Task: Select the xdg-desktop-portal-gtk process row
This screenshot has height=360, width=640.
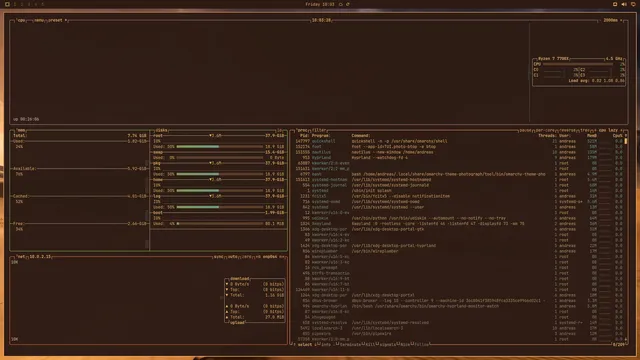Action: click(458, 229)
